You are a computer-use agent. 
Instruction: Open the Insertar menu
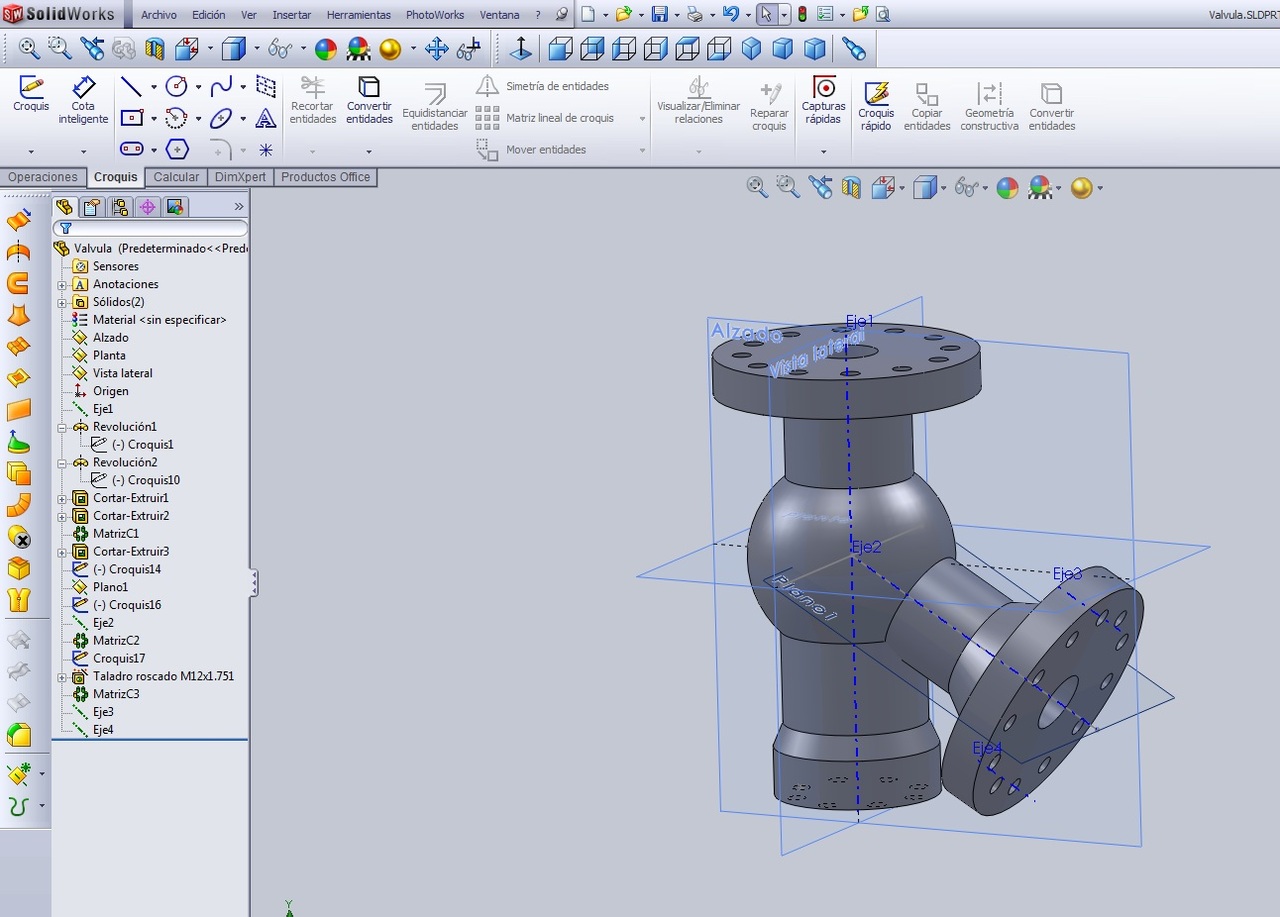click(x=292, y=15)
